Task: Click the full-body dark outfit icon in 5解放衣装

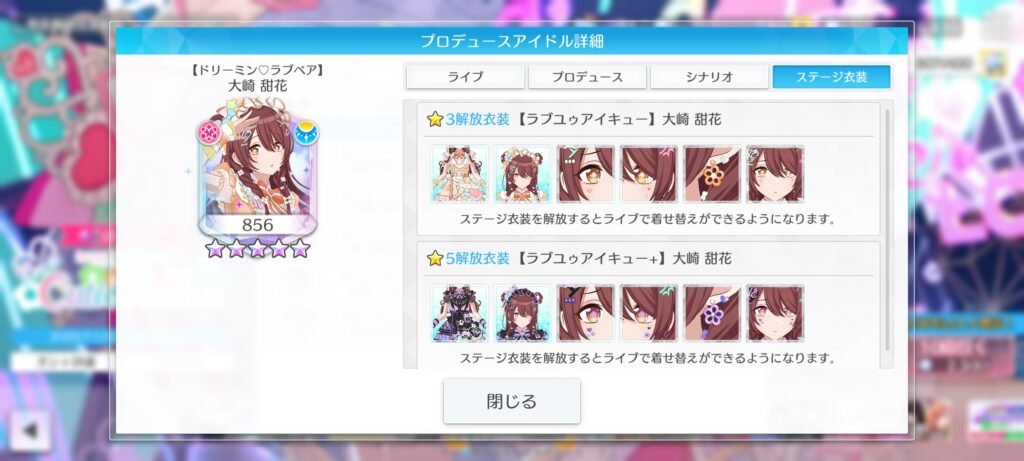Action: tap(460, 313)
